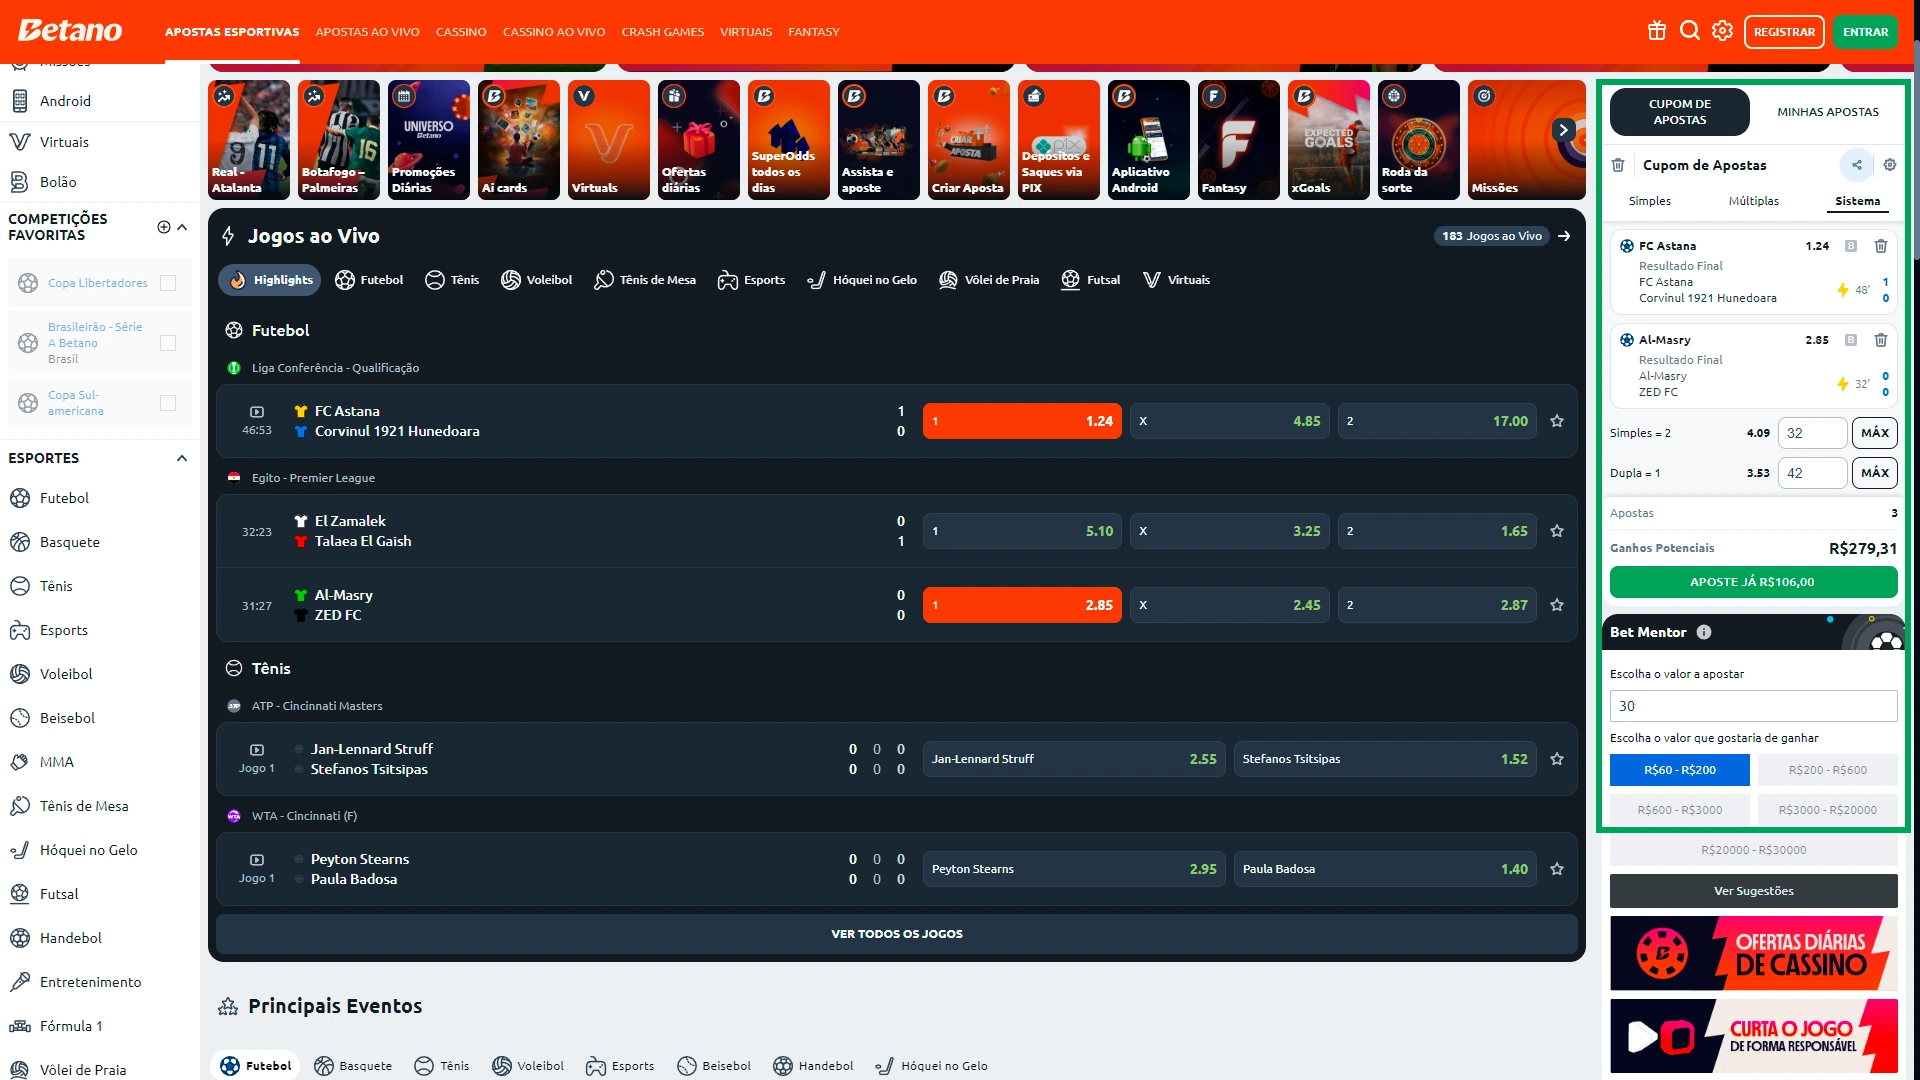The image size is (1920, 1080).
Task: Select the Múltiplas bet type tab
Action: coord(1754,201)
